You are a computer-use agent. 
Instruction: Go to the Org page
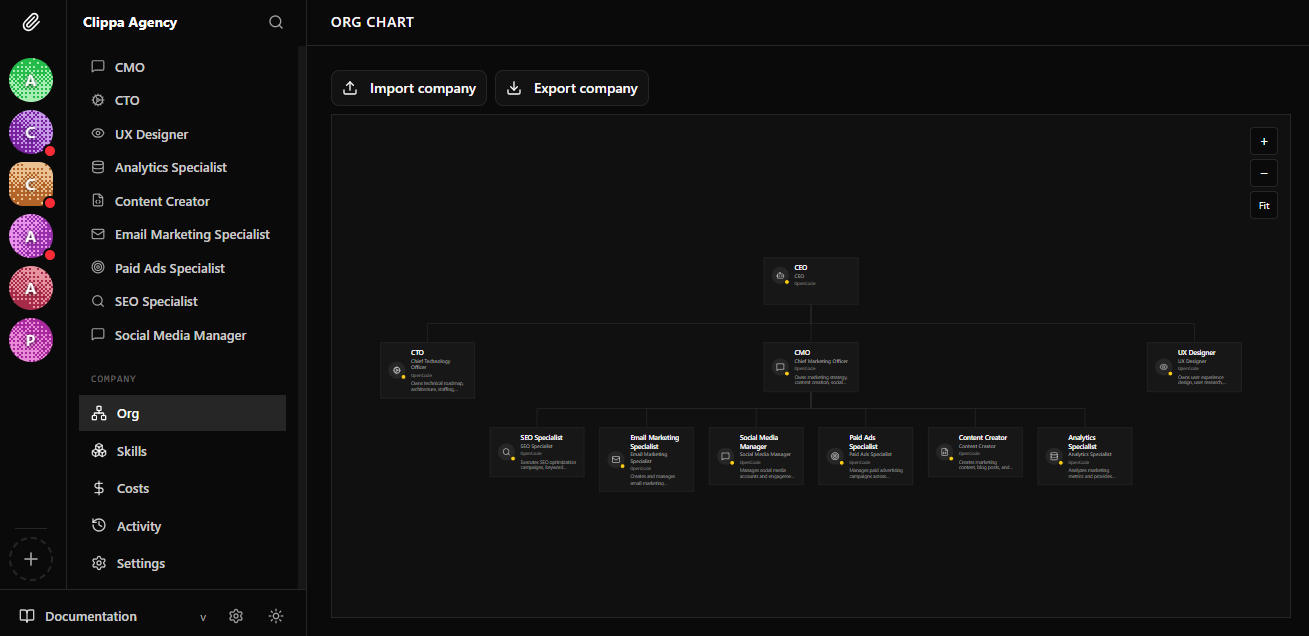tap(182, 413)
